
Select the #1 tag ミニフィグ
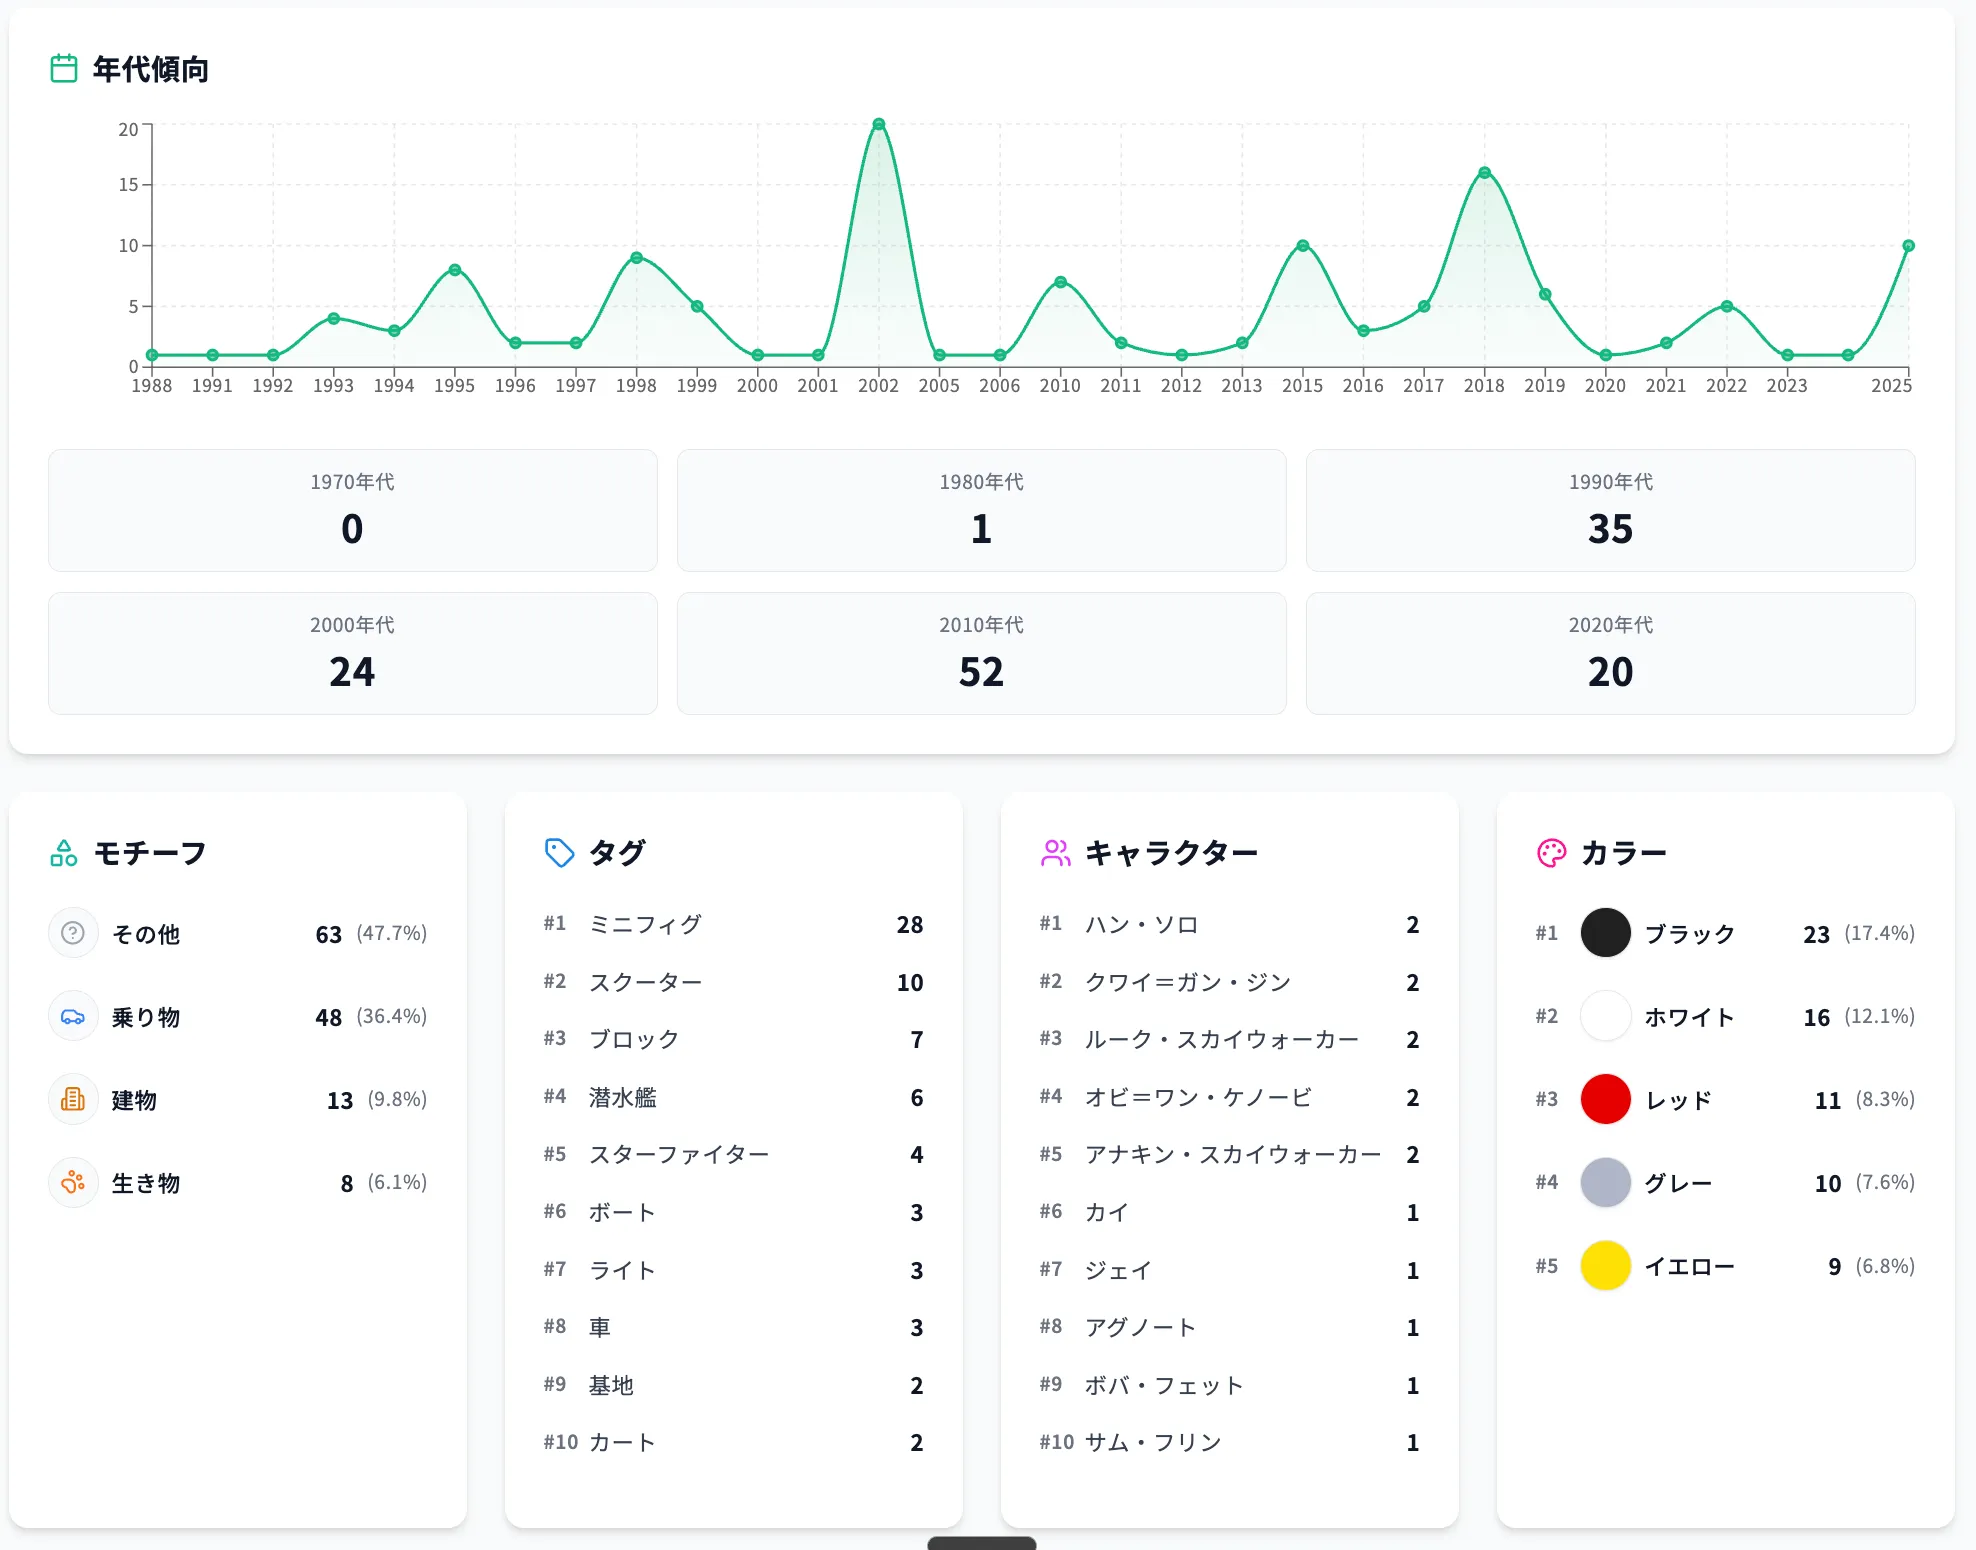click(x=645, y=924)
